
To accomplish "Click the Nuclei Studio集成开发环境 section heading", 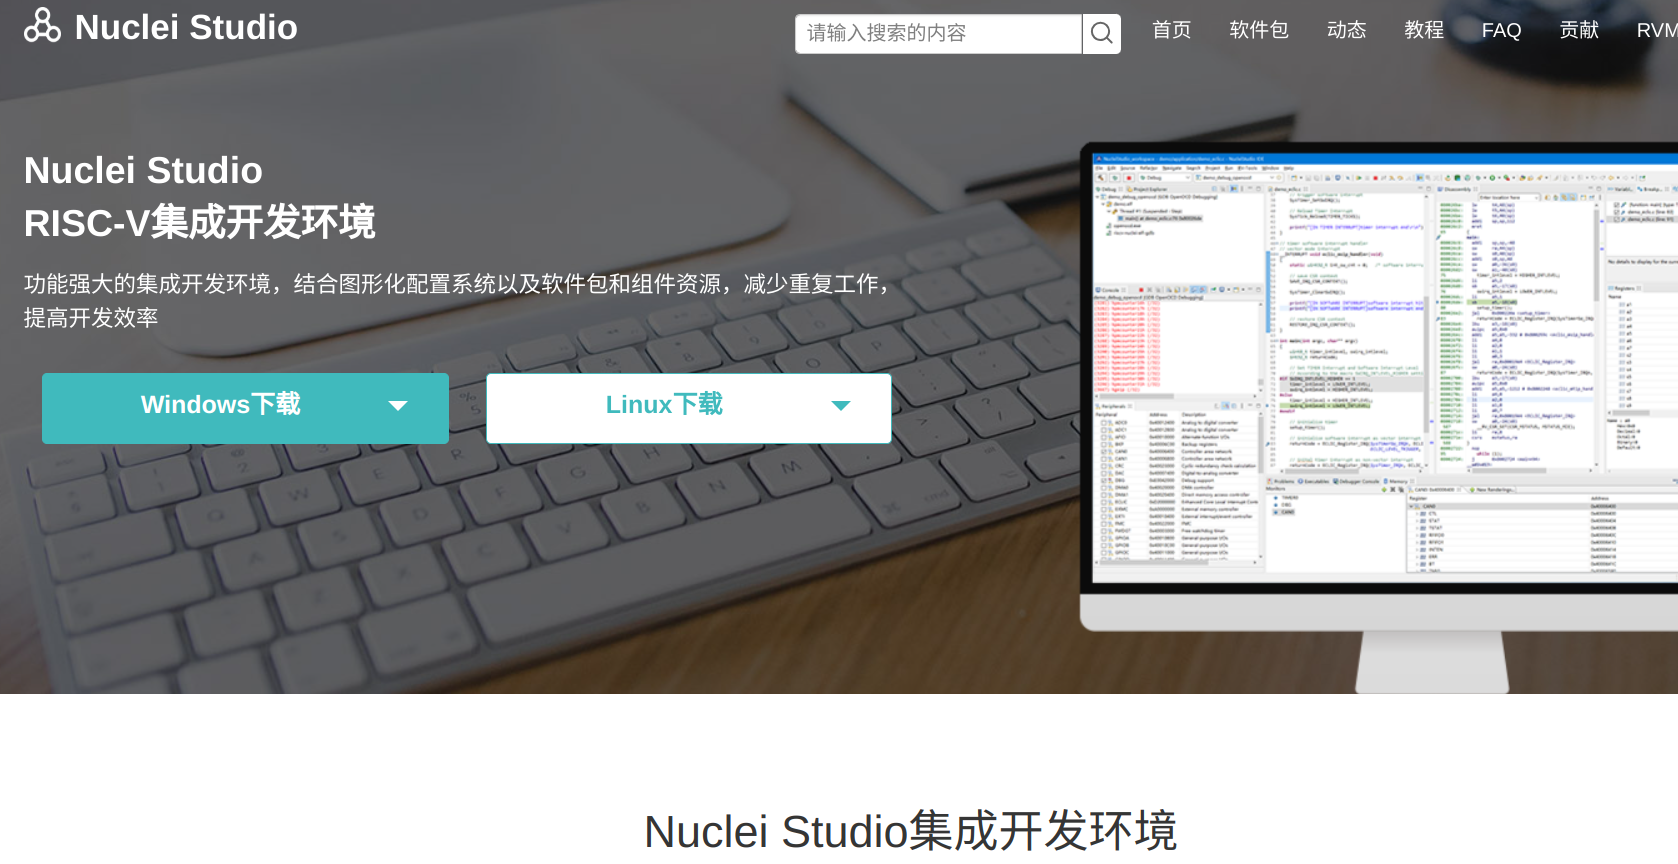I will pos(910,832).
